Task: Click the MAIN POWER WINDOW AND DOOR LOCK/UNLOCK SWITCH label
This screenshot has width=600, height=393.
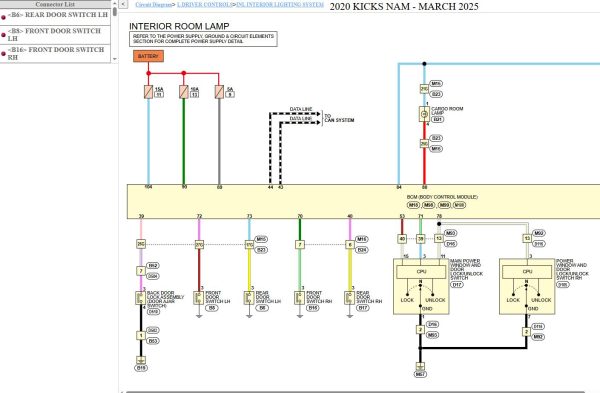Action: [466, 269]
